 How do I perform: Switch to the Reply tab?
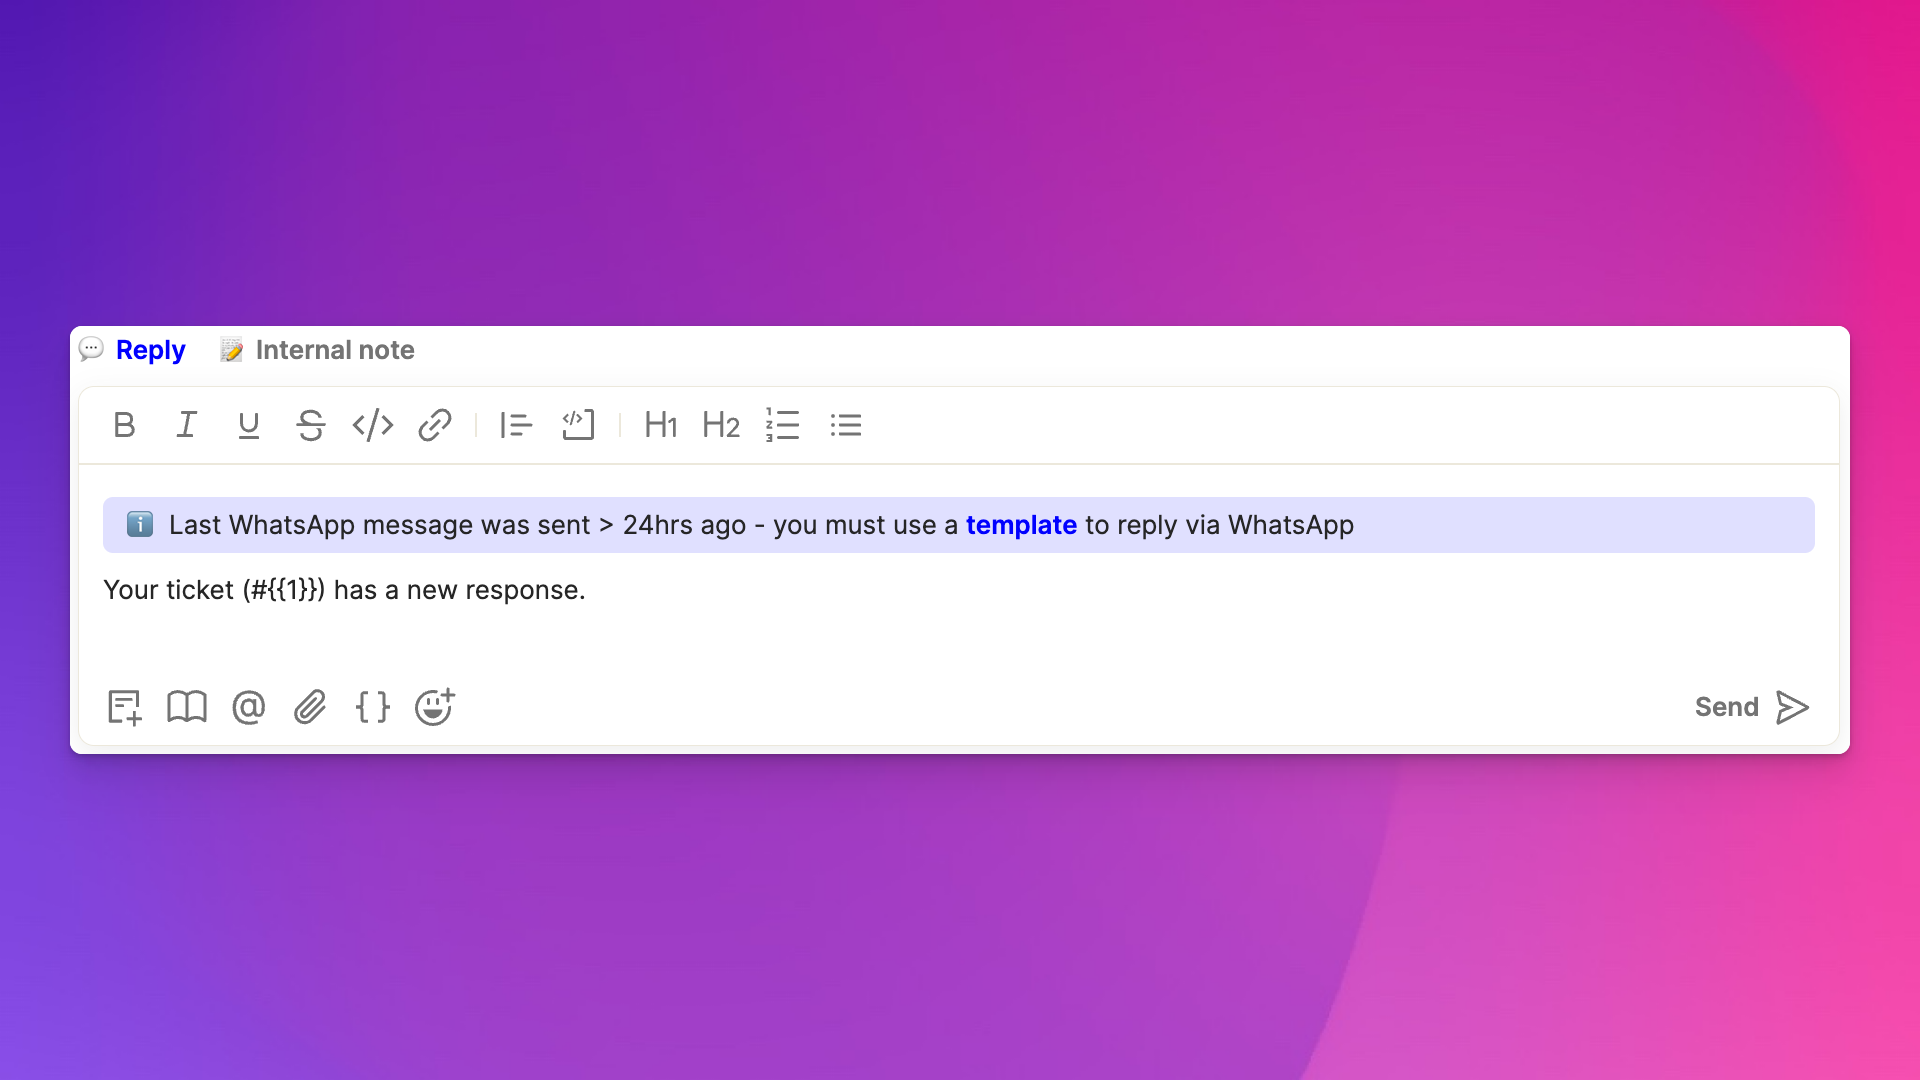coord(133,350)
